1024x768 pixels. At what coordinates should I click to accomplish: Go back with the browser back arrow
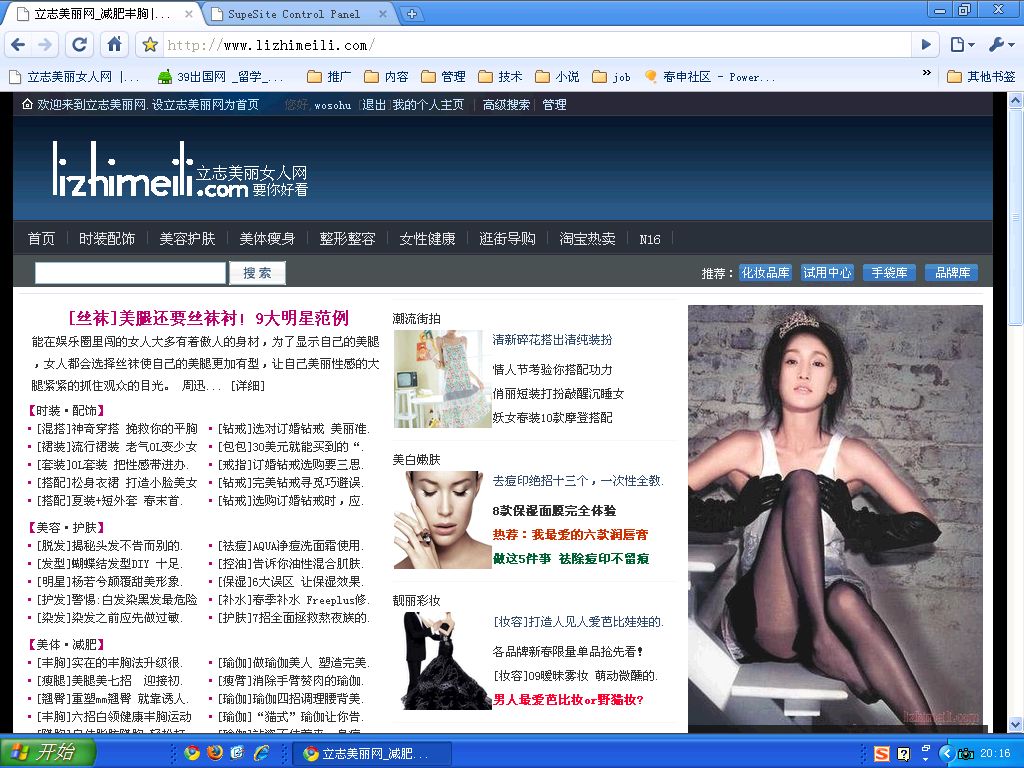tap(18, 45)
